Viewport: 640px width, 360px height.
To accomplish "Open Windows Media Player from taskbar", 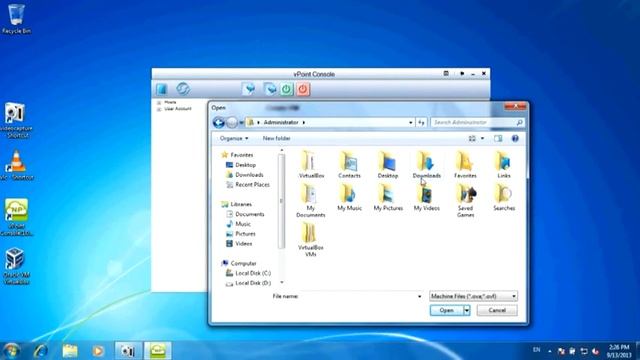I will pos(98,351).
